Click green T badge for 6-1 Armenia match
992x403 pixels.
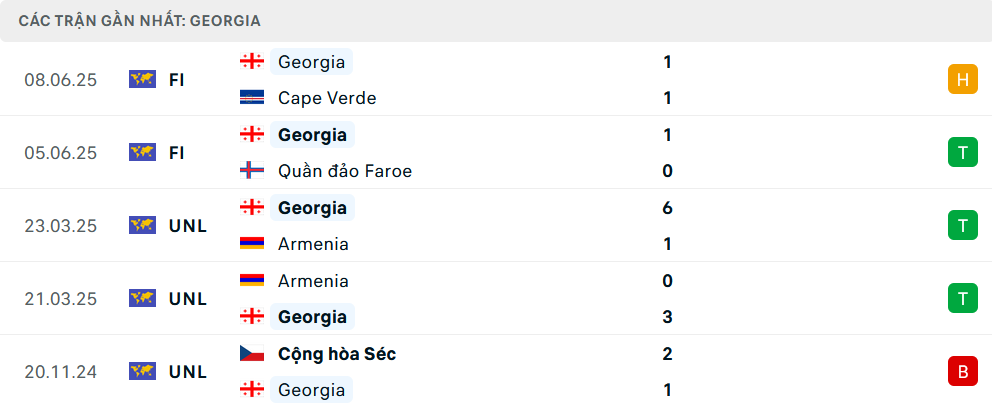[962, 225]
